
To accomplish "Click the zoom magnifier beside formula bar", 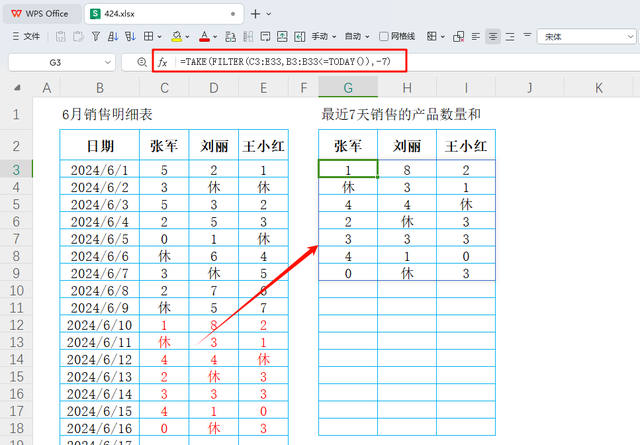I will pyautogui.click(x=142, y=62).
